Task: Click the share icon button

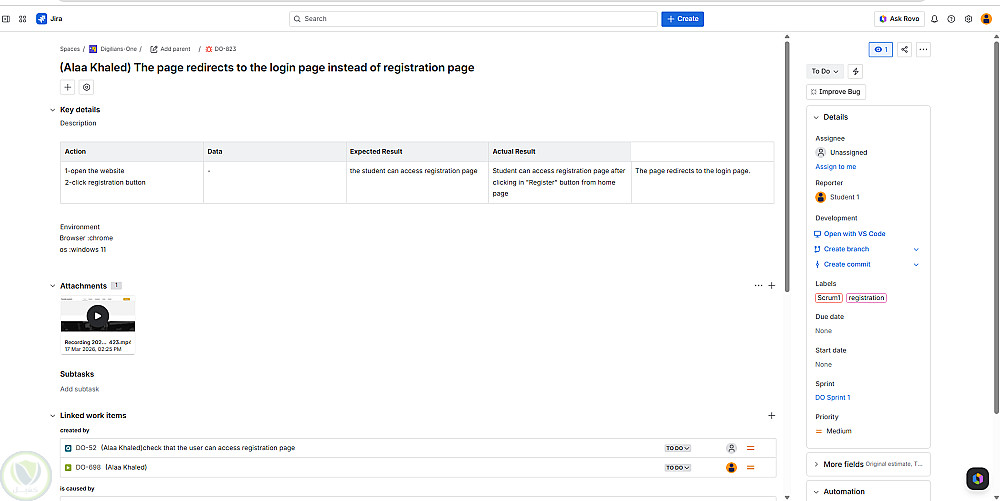Action: (905, 49)
